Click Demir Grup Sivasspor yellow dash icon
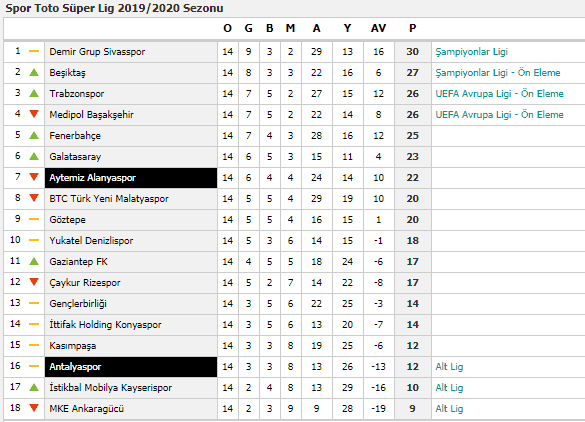Screen dimensions: 585x422 click(x=34, y=51)
